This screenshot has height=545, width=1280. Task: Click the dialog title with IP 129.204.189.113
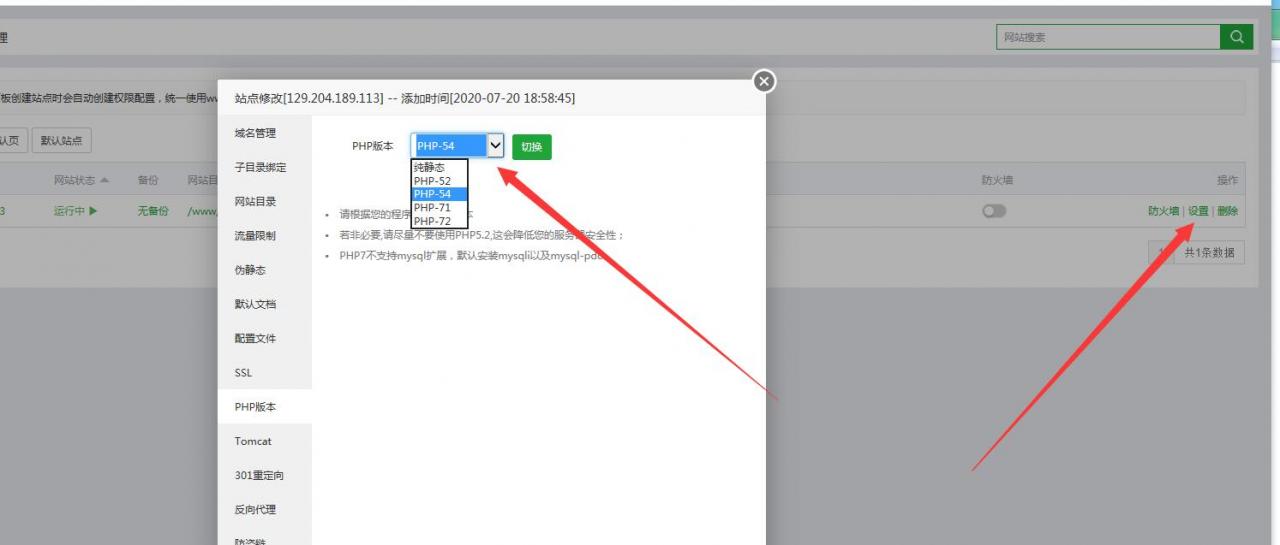click(x=405, y=98)
